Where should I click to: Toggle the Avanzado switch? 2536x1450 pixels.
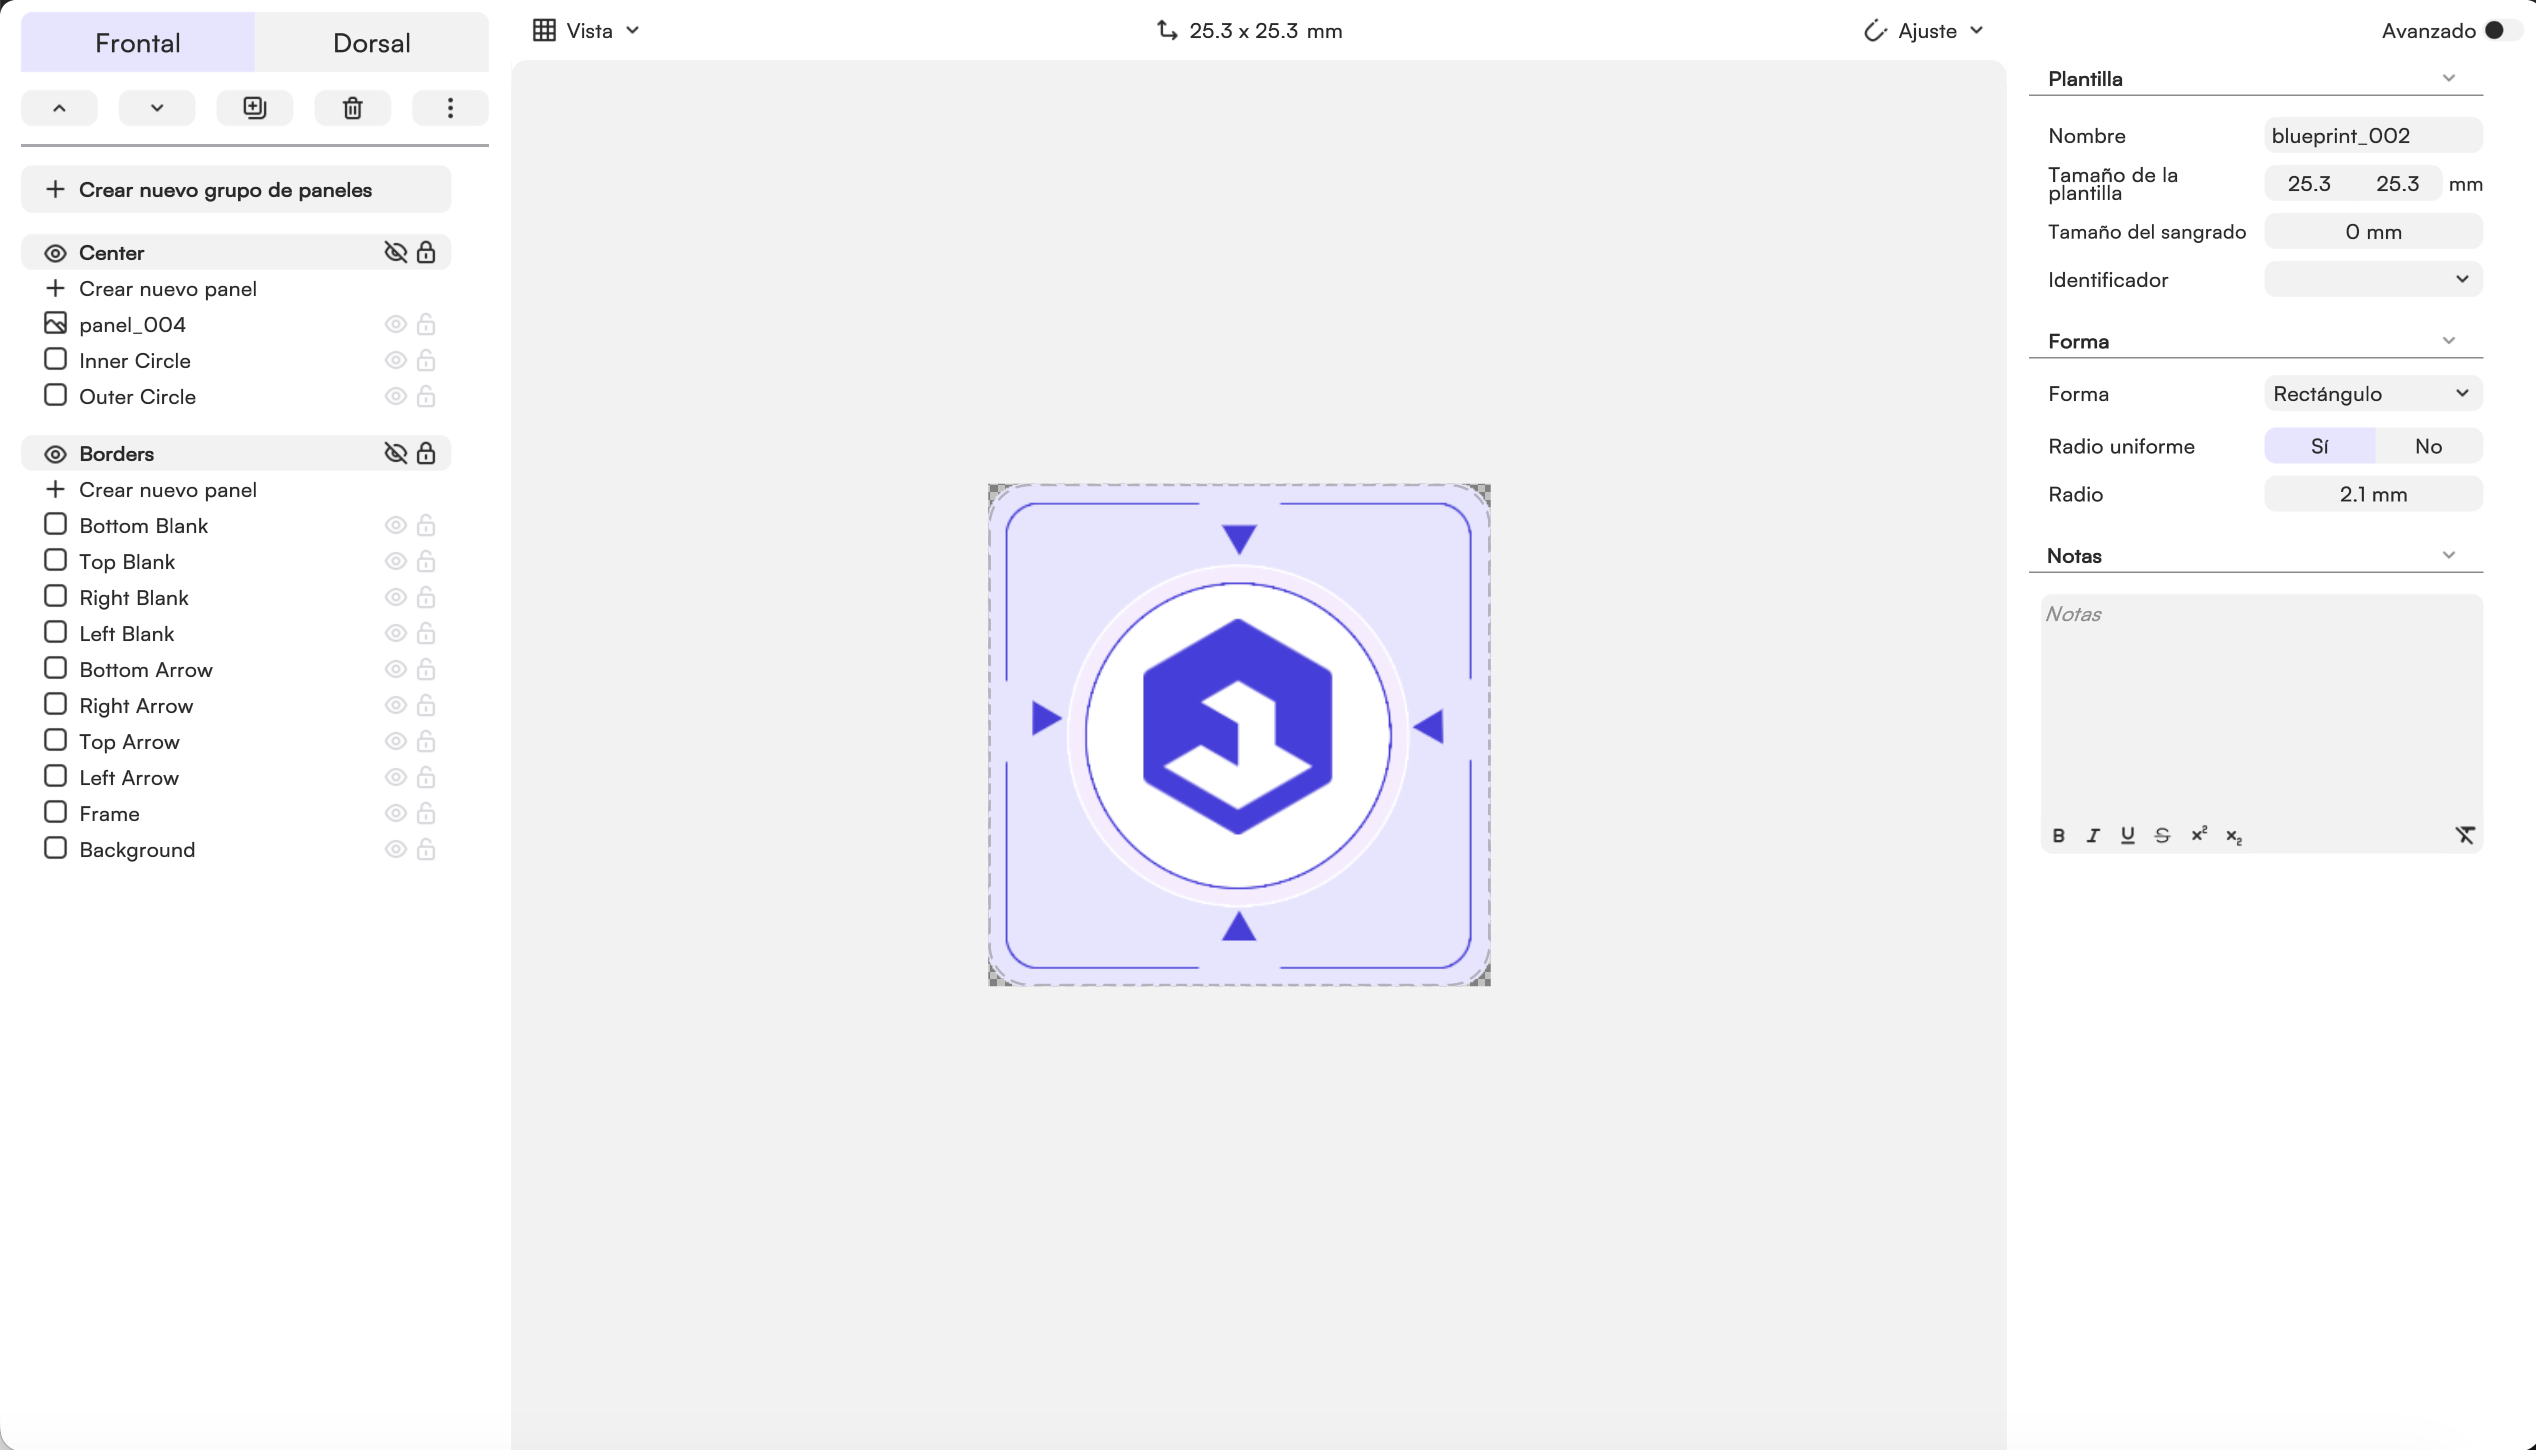2503,30
